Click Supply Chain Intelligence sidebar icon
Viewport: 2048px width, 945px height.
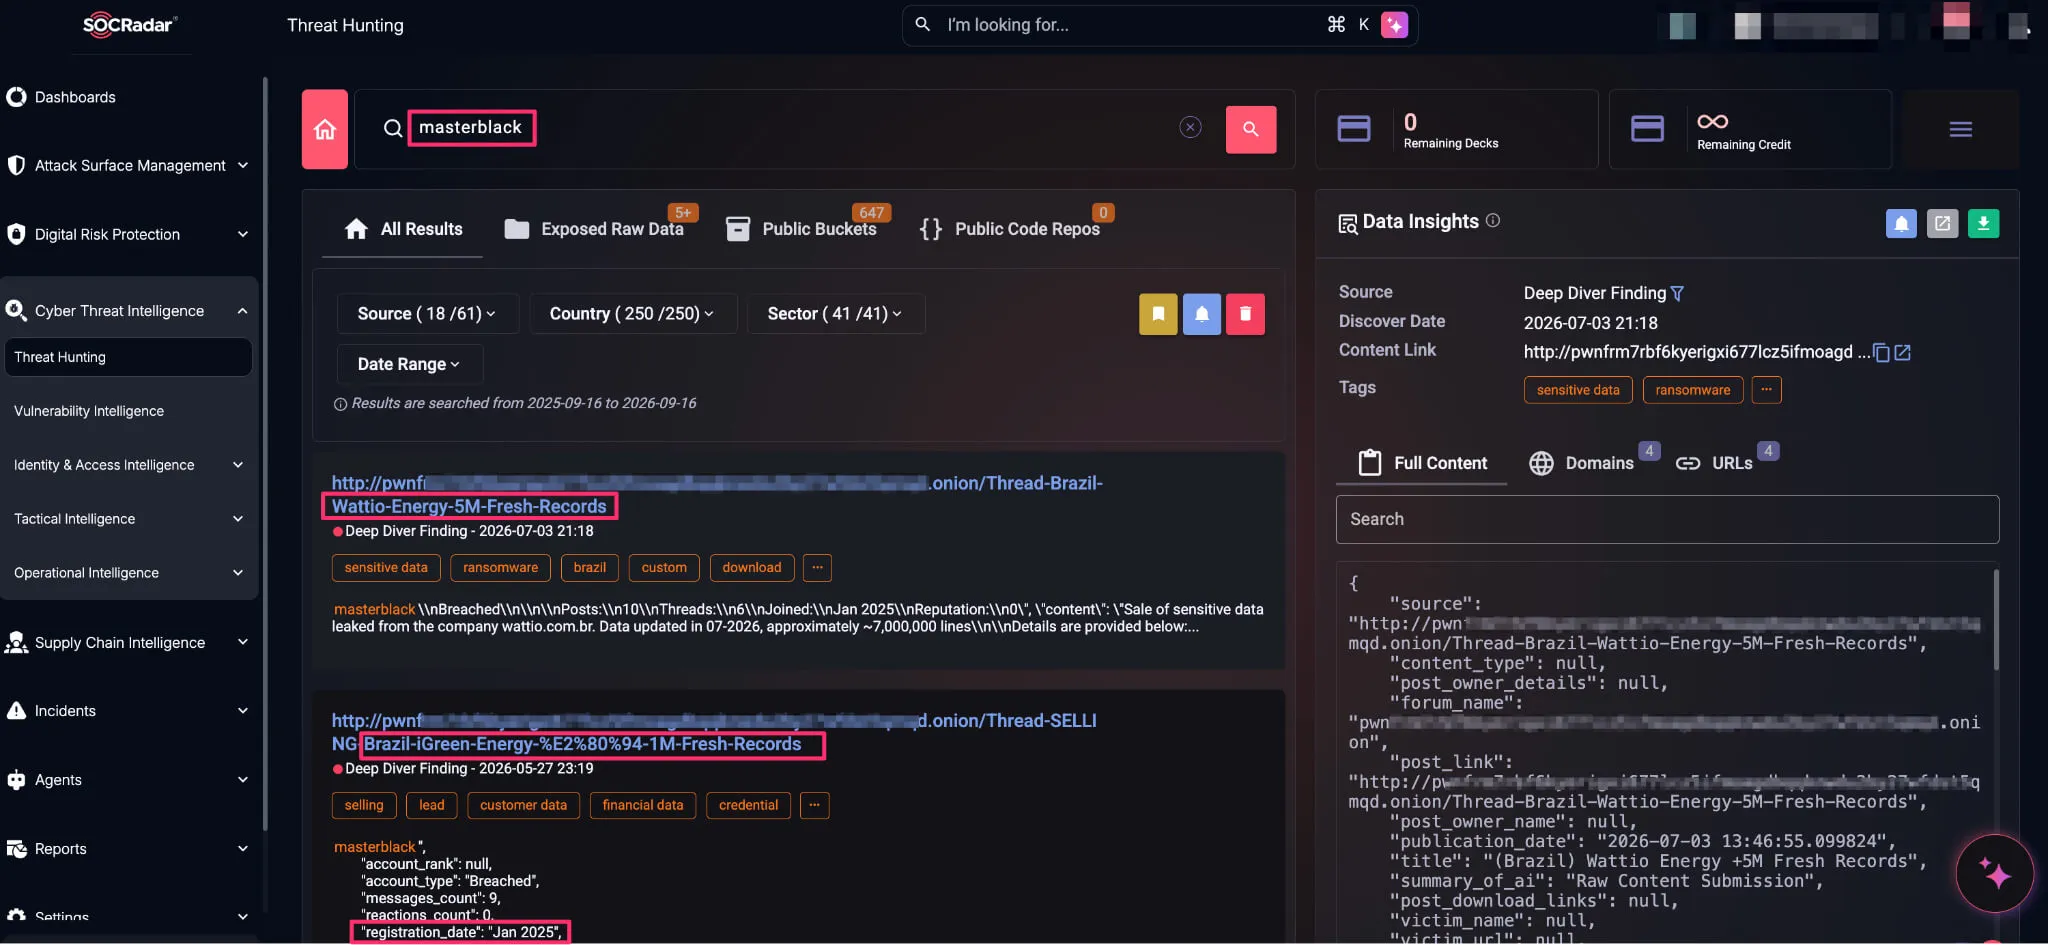(16, 643)
